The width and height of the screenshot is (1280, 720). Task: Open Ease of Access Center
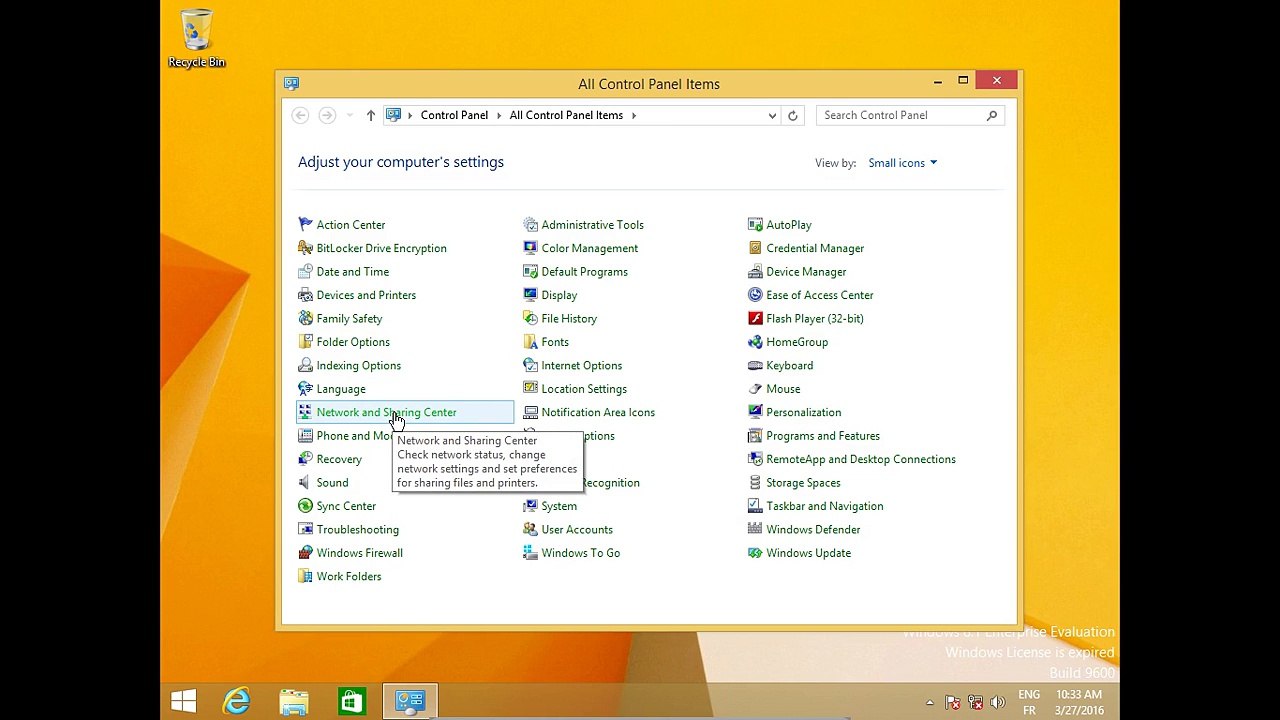coord(819,295)
